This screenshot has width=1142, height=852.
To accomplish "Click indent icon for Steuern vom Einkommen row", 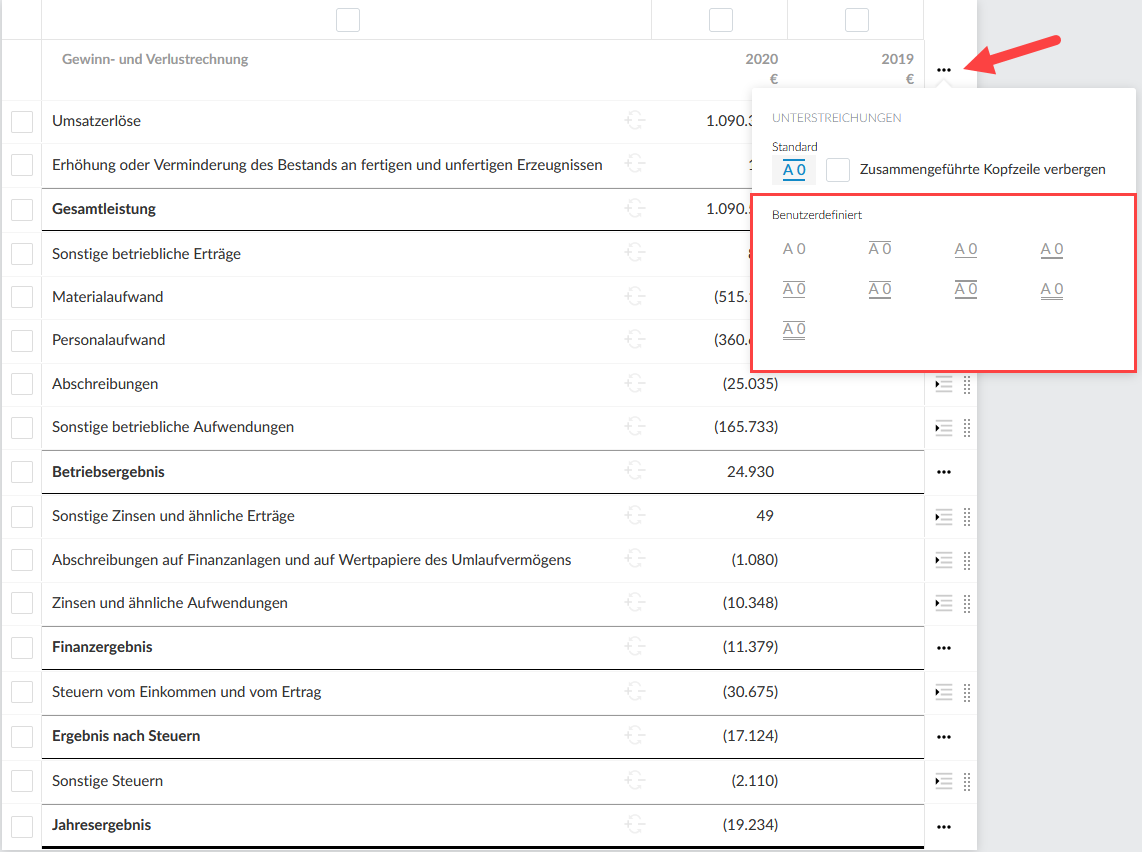I will (x=944, y=692).
